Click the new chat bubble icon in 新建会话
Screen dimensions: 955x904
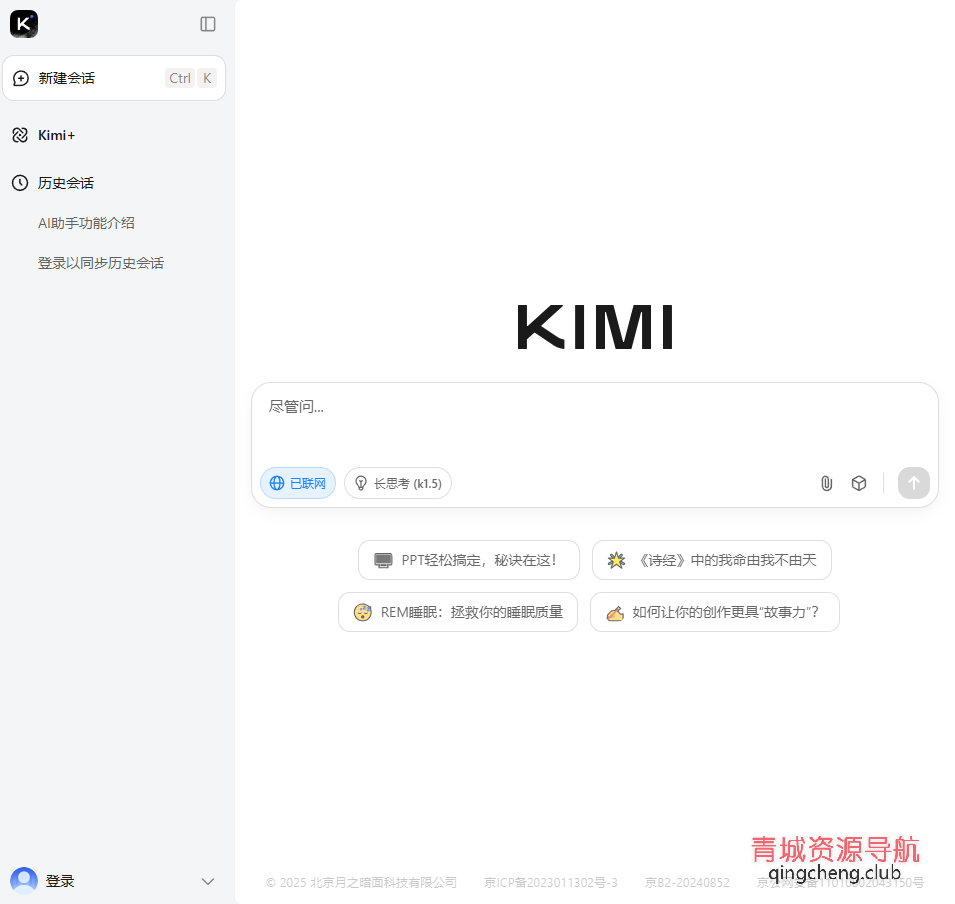tap(21, 77)
